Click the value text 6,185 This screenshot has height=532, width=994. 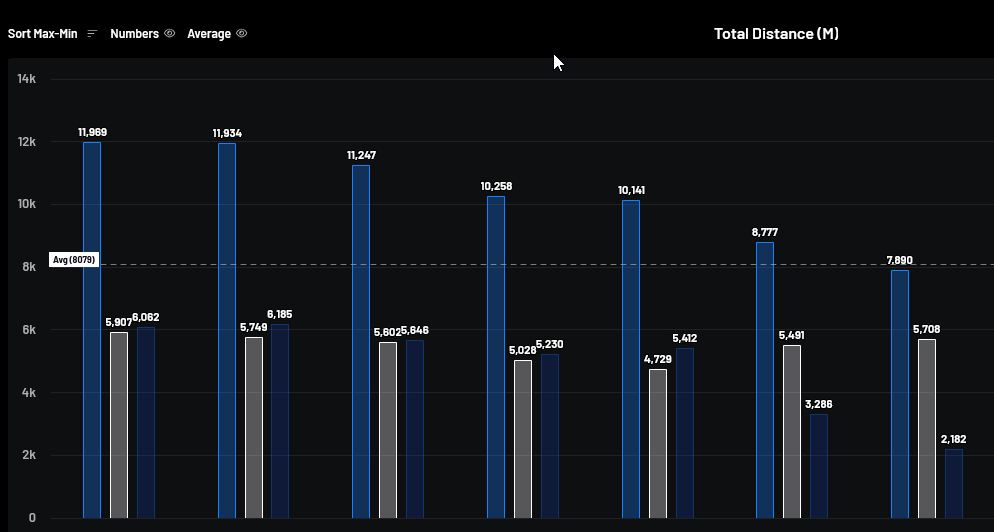click(280, 315)
